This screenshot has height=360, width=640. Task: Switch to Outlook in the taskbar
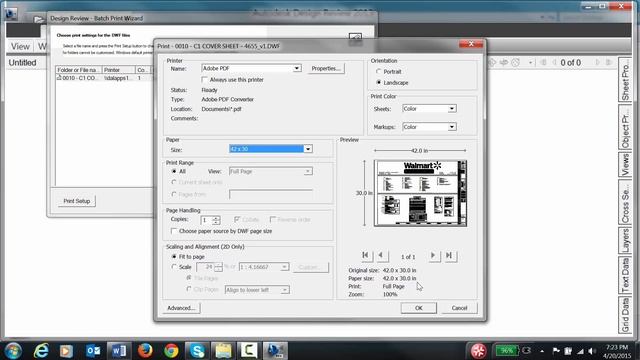93,351
